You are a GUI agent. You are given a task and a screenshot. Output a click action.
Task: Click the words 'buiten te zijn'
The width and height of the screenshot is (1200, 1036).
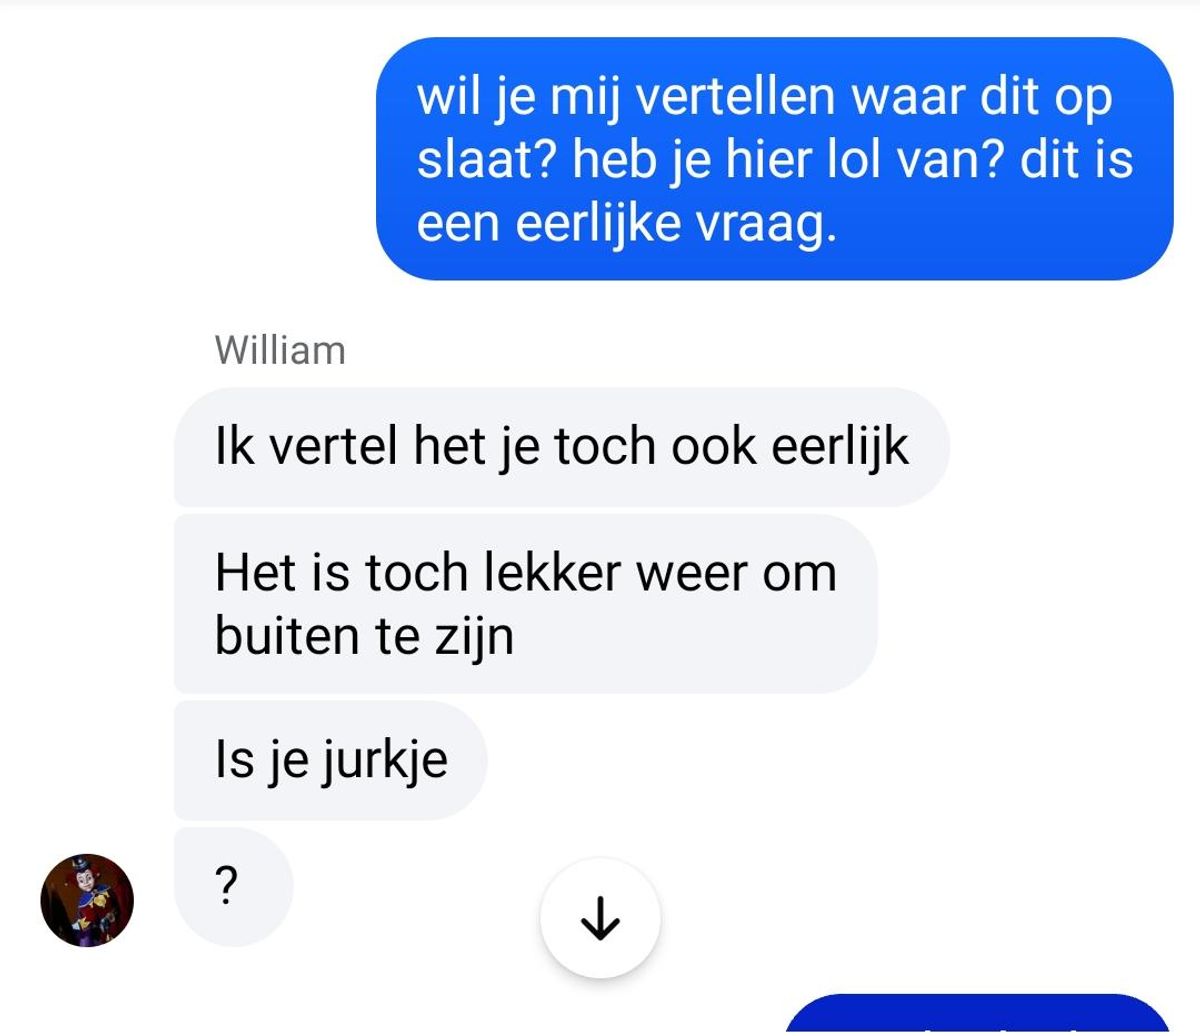[364, 636]
